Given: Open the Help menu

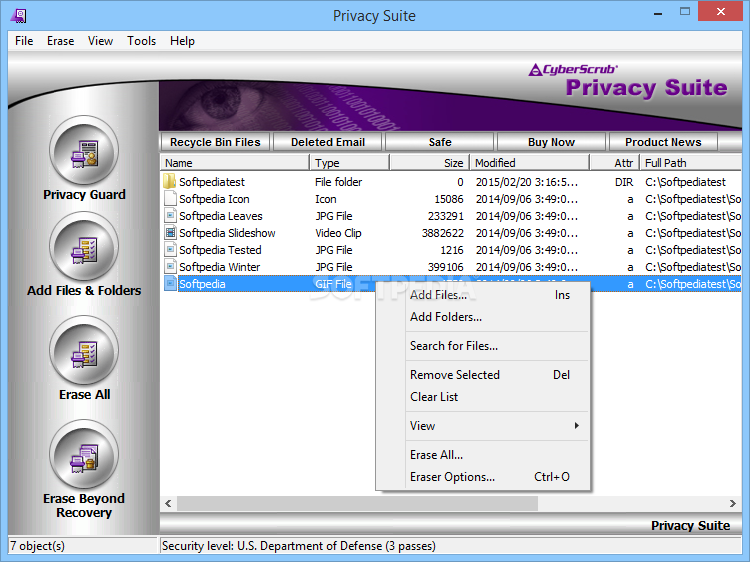Looking at the screenshot, I should click(x=182, y=41).
